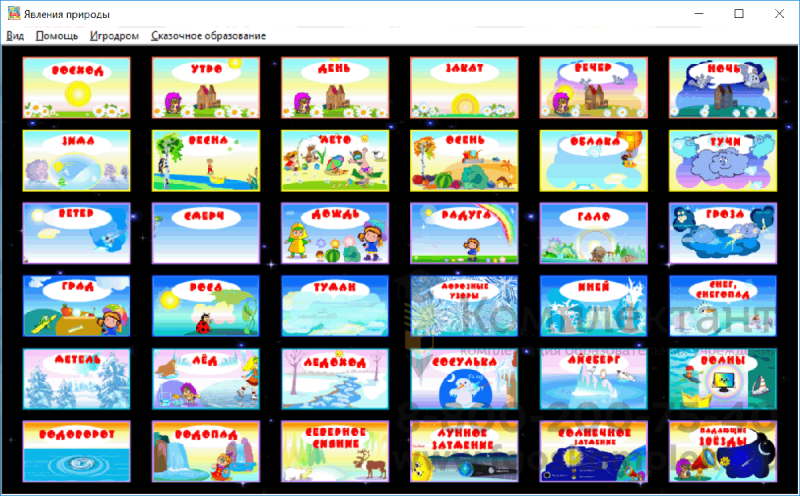
Task: Click the Туман card
Action: [335, 306]
